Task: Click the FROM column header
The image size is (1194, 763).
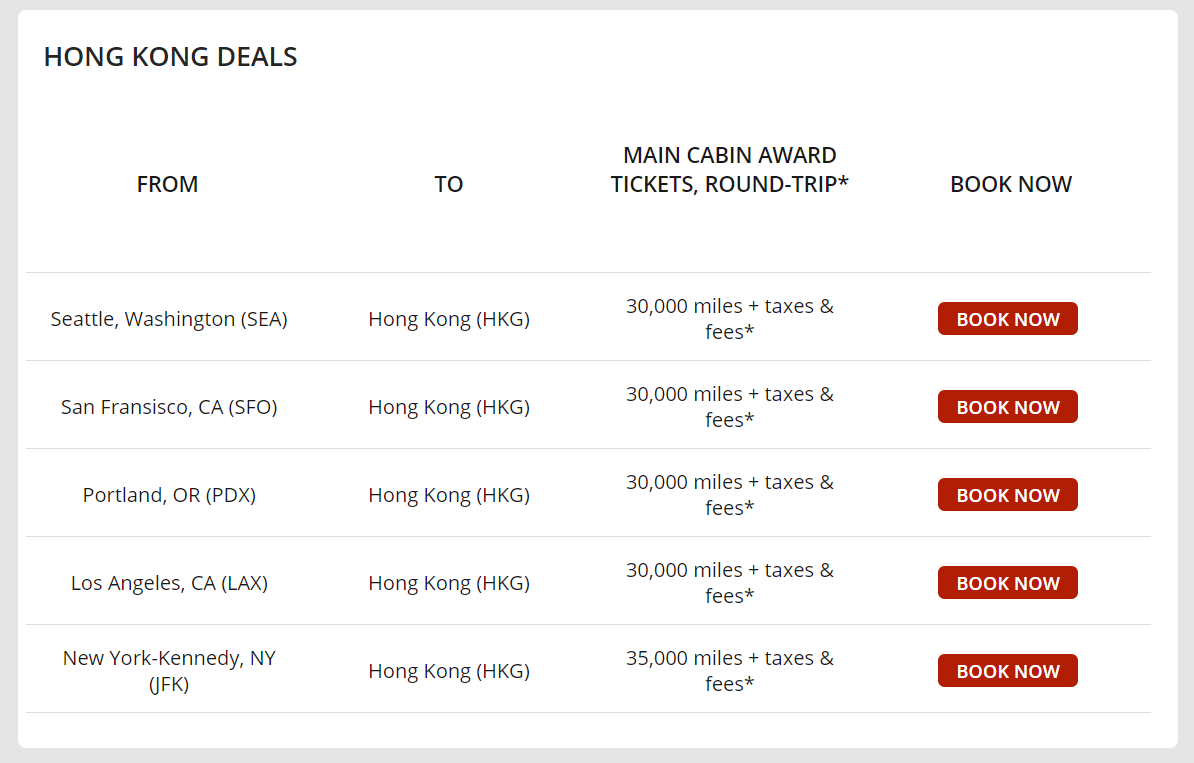Action: (x=167, y=184)
